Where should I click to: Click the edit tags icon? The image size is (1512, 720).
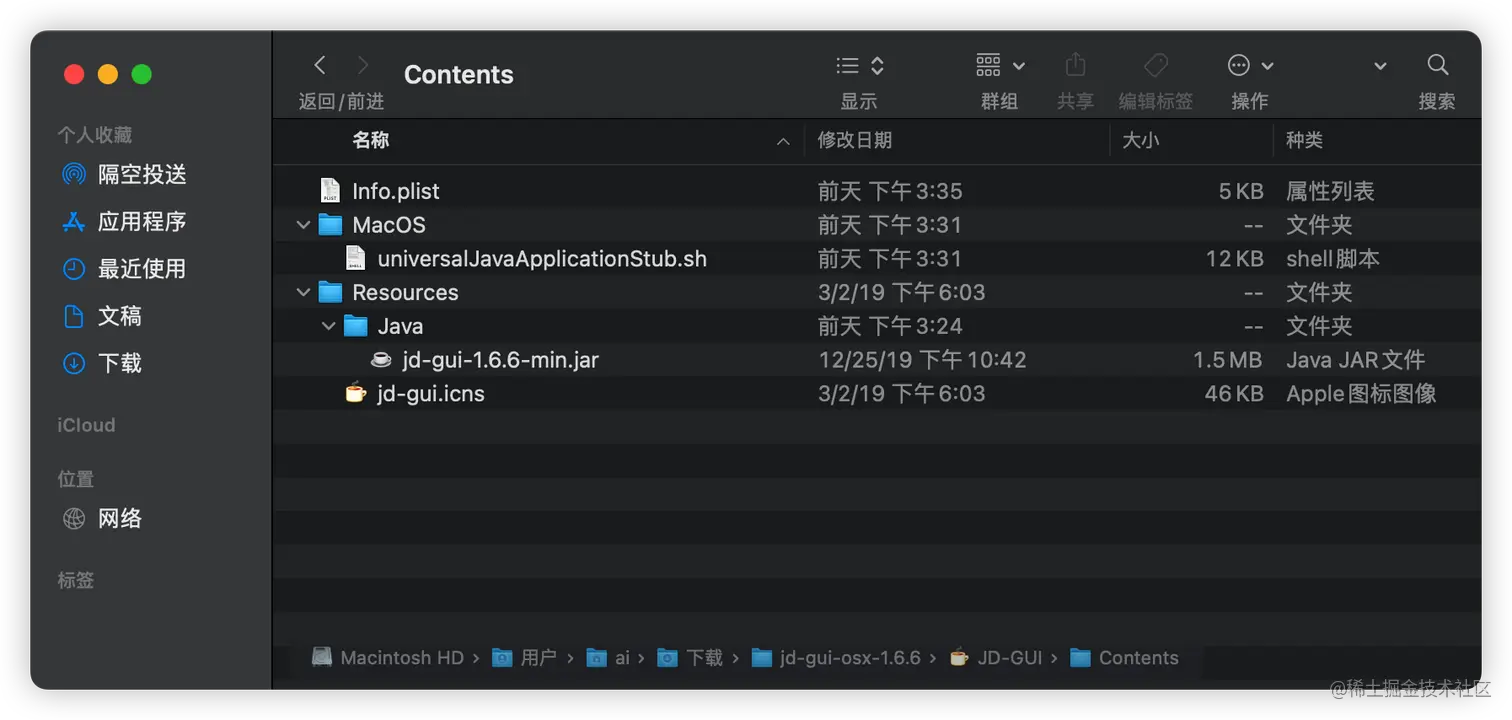[x=1155, y=66]
